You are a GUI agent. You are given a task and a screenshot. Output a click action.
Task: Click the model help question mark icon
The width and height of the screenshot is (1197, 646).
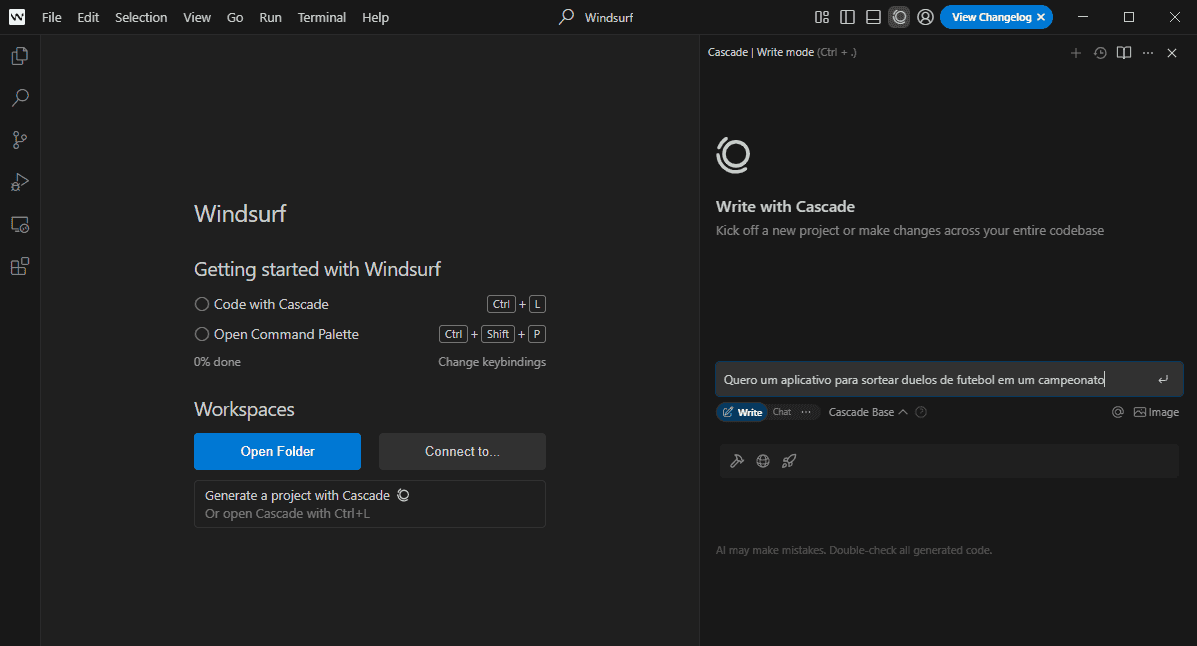(x=921, y=412)
